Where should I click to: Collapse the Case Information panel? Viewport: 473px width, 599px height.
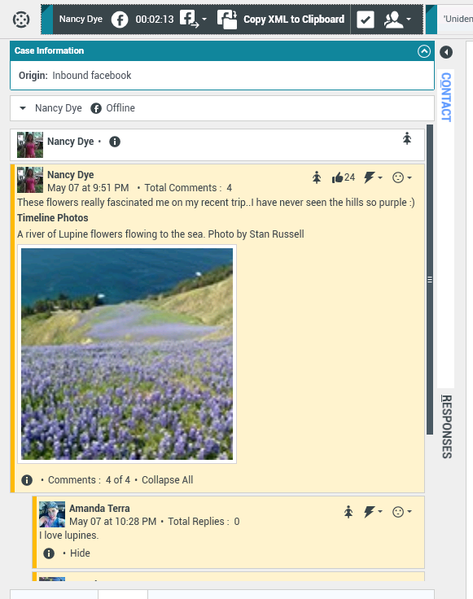pyautogui.click(x=424, y=51)
